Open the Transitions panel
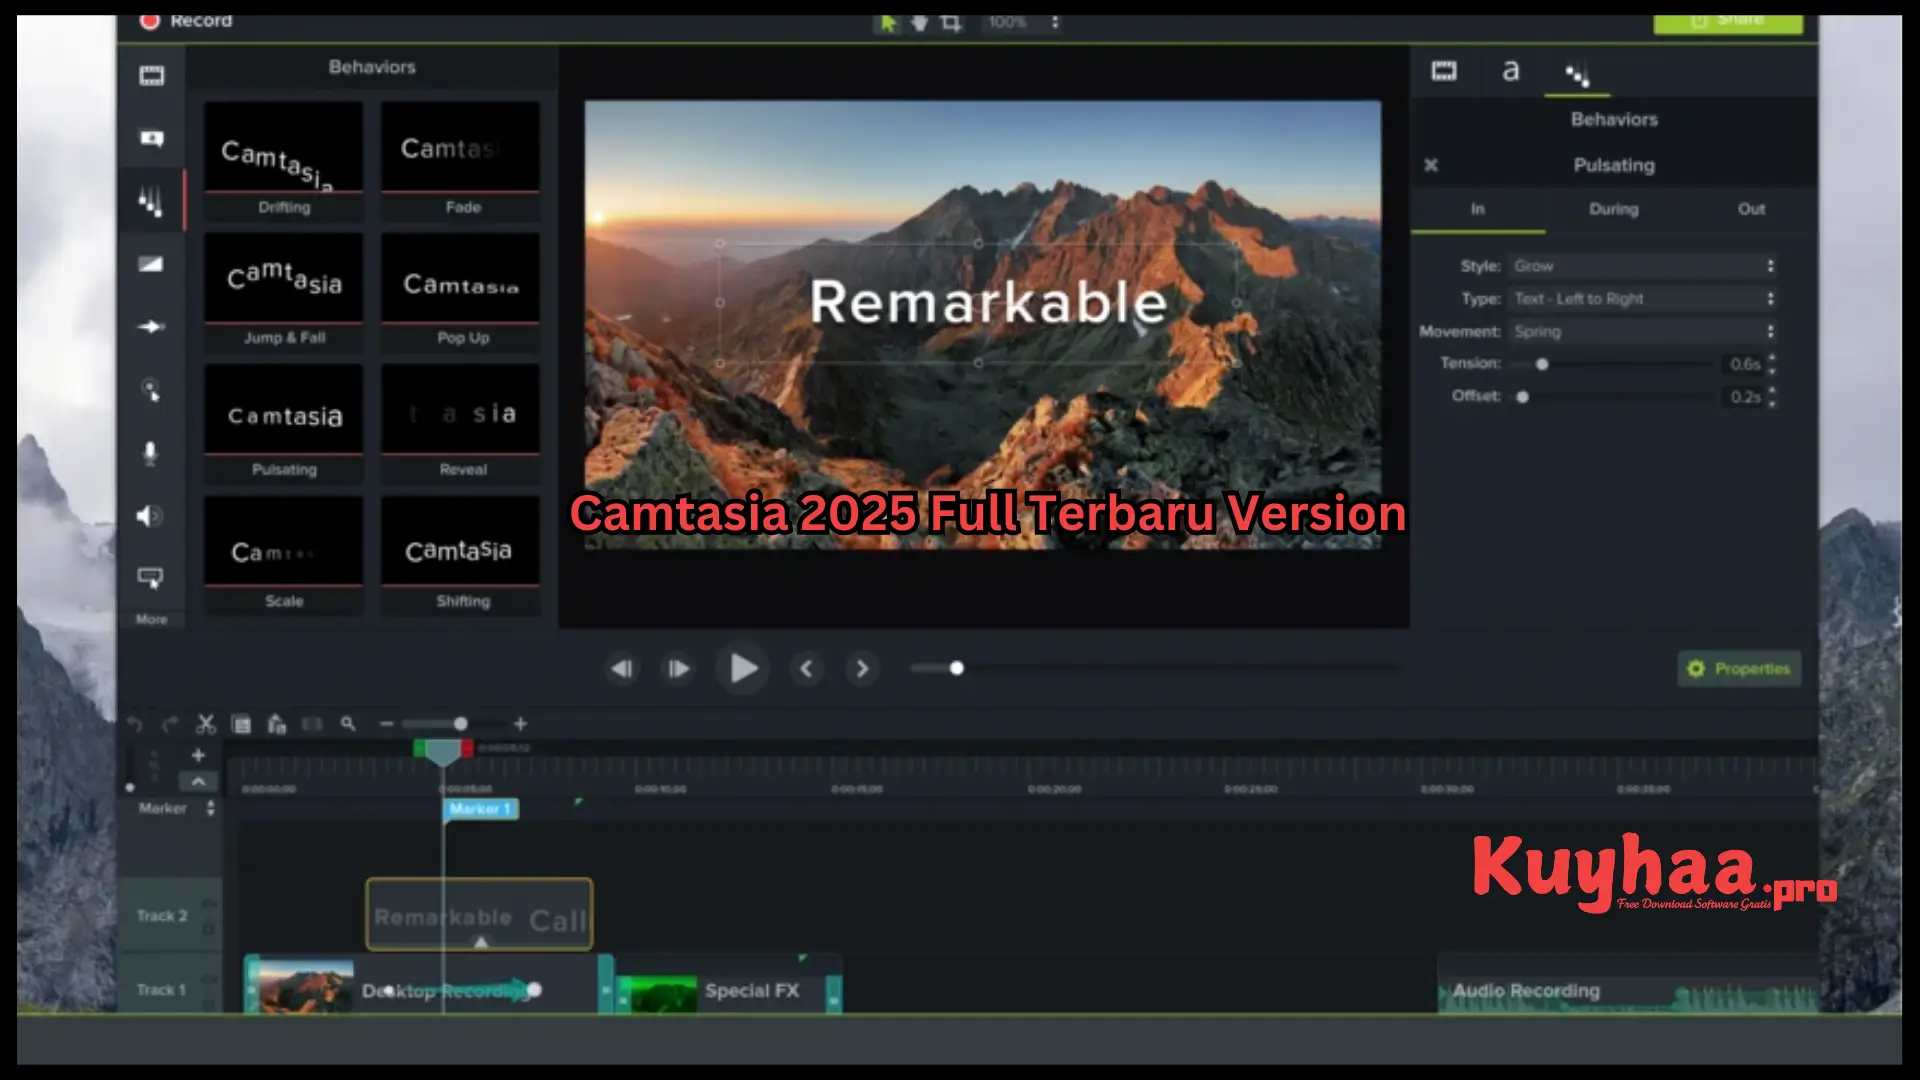Image resolution: width=1920 pixels, height=1080 pixels. (x=151, y=263)
